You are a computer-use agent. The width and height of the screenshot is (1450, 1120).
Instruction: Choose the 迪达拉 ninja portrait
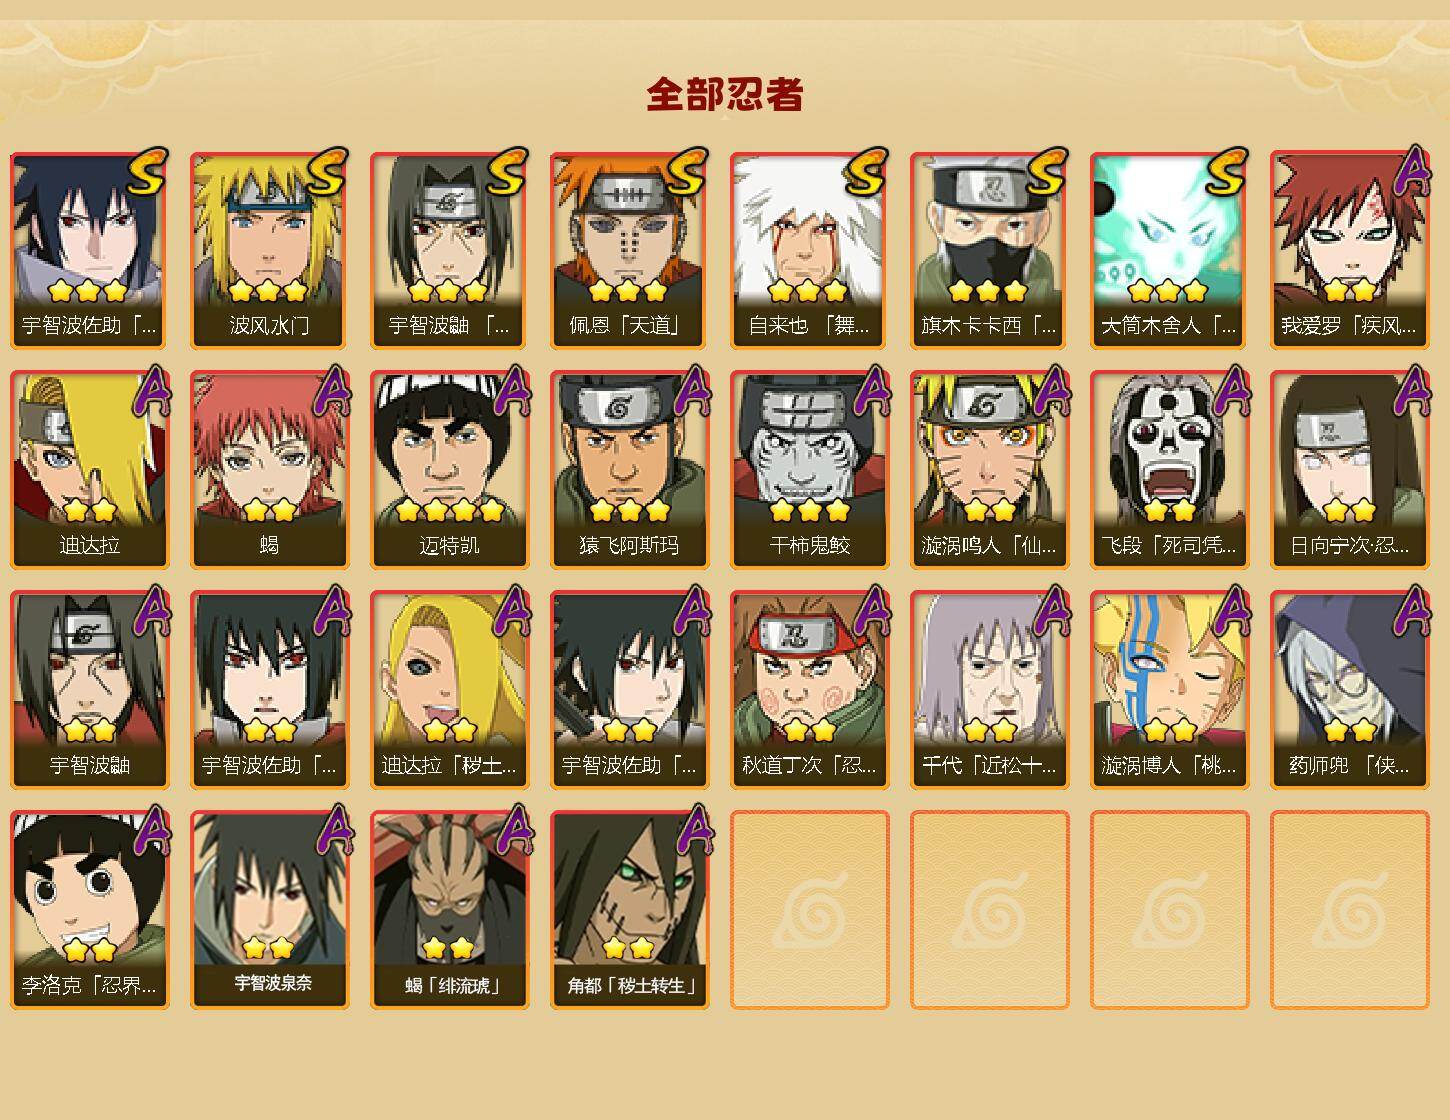(89, 470)
